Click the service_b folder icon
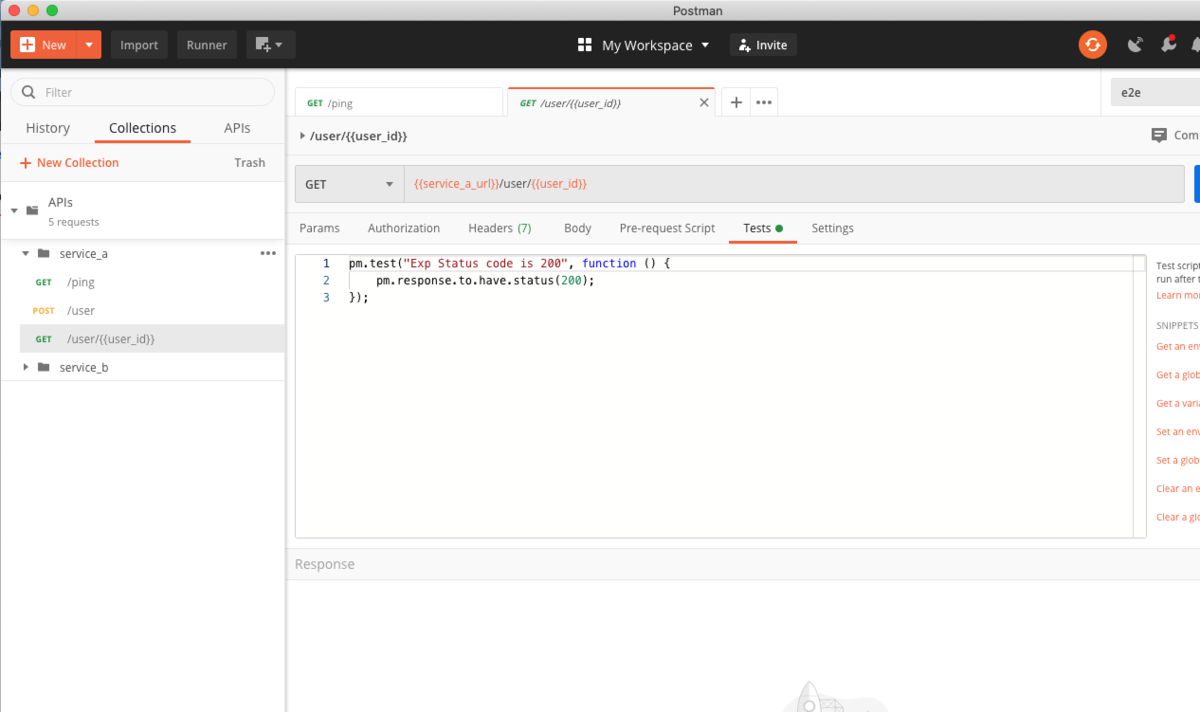 [x=43, y=368]
